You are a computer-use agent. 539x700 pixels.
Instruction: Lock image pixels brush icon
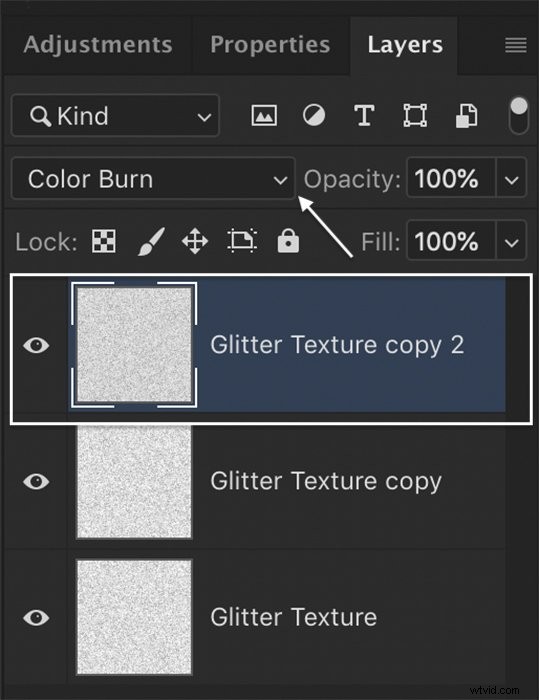[151, 241]
